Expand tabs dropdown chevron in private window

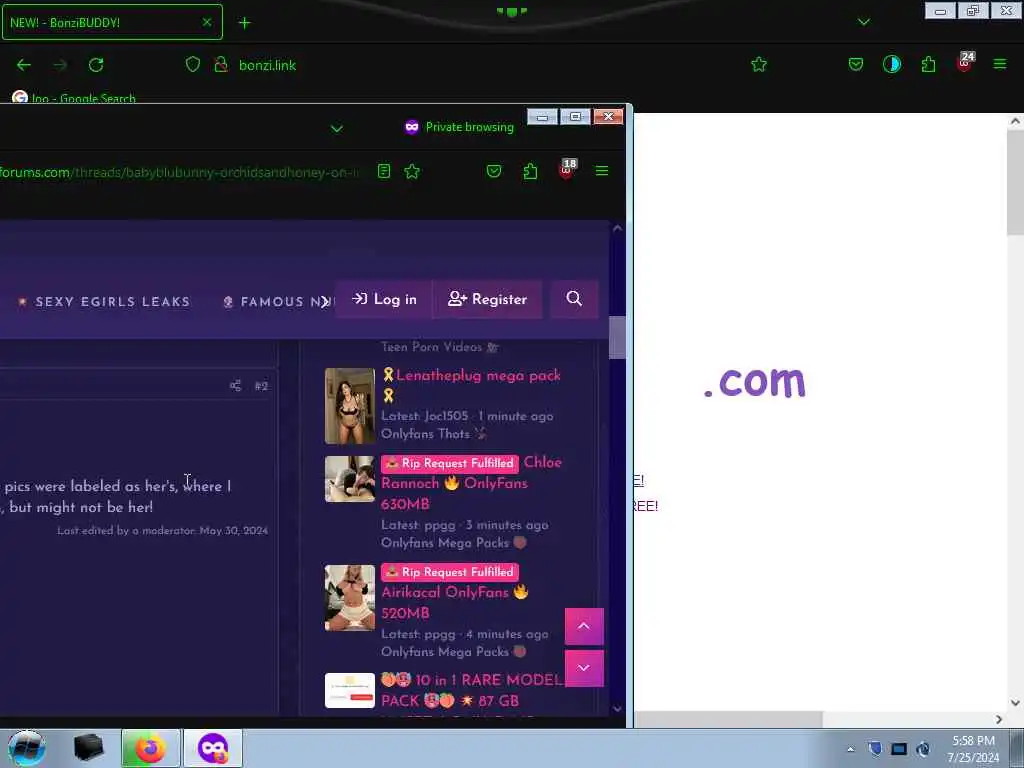pyautogui.click(x=336, y=129)
